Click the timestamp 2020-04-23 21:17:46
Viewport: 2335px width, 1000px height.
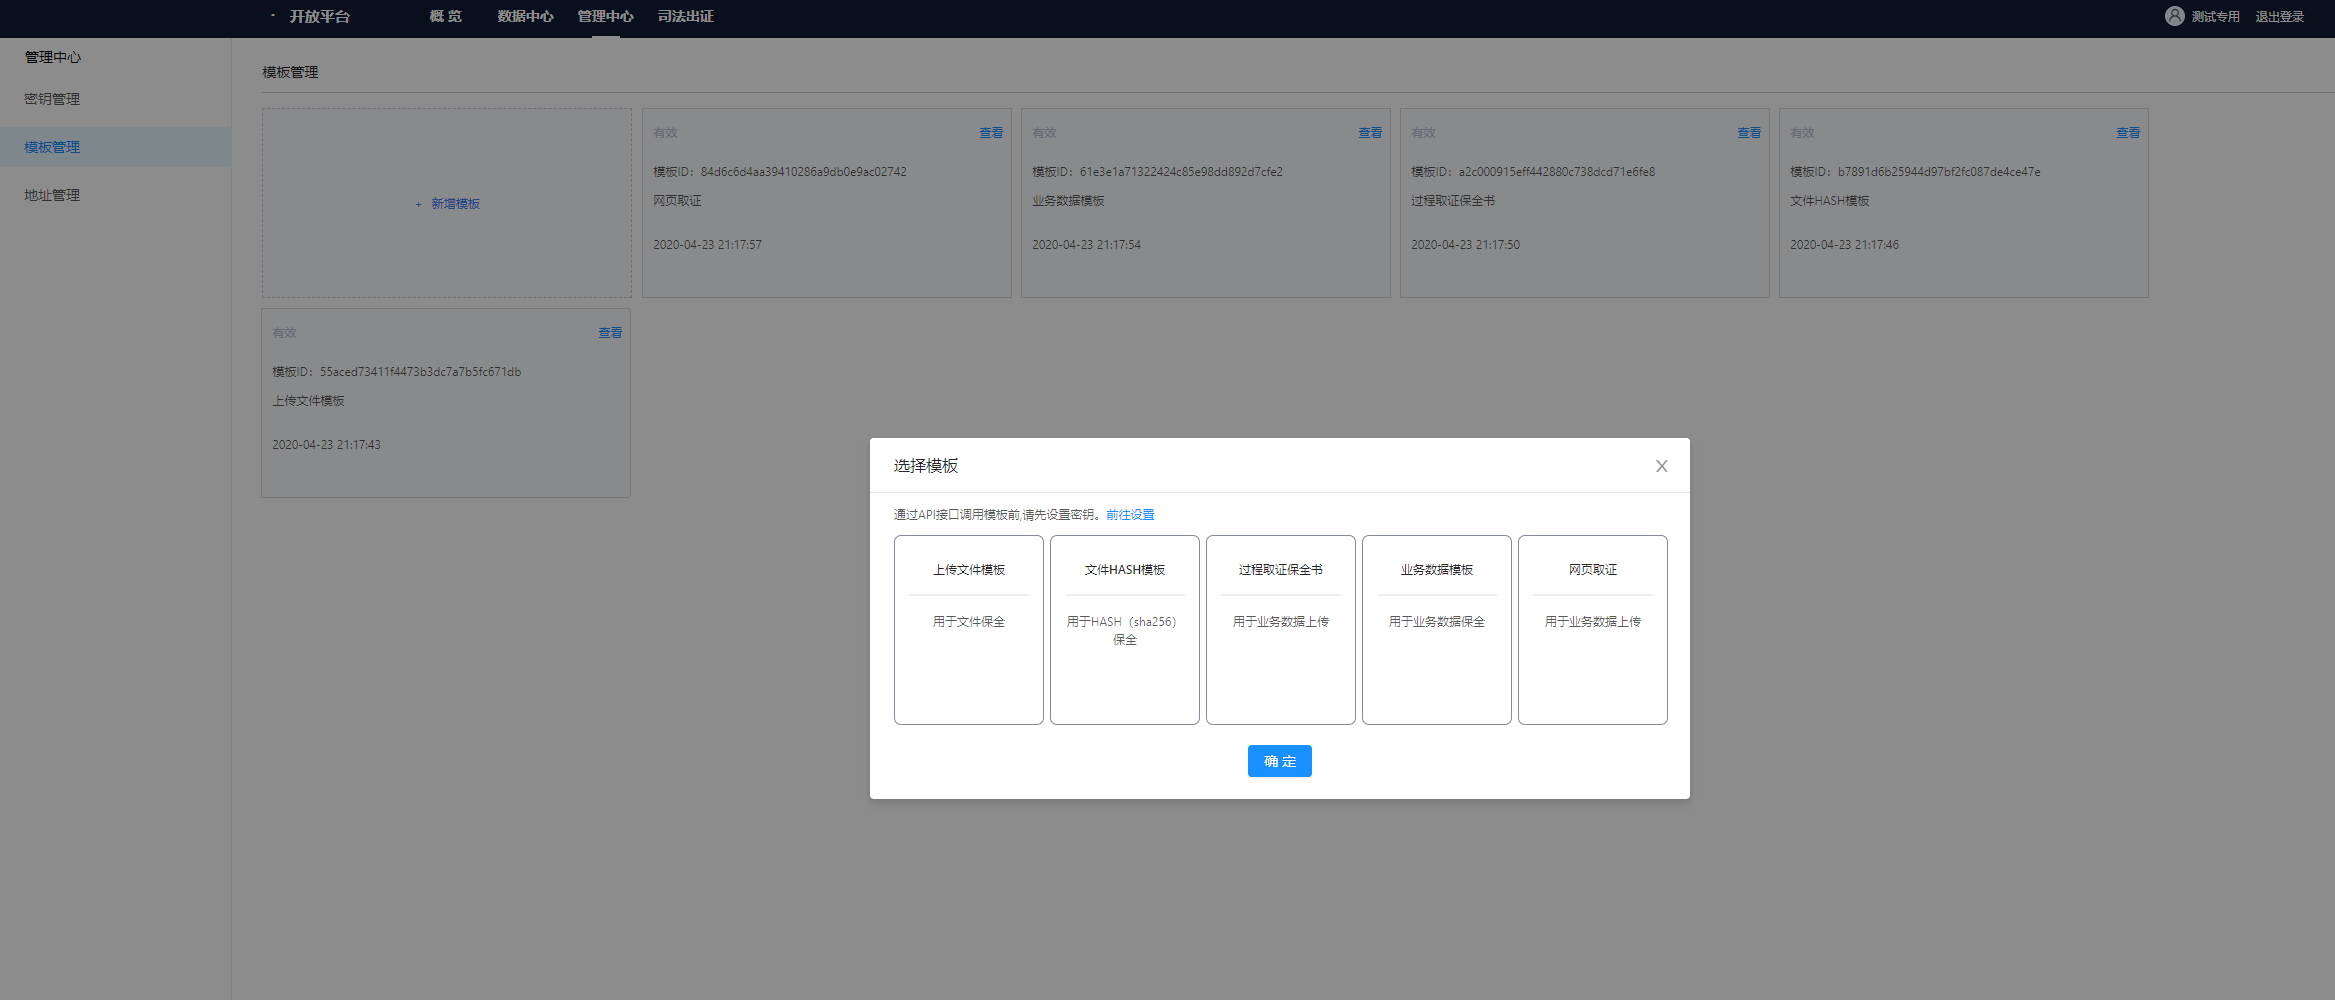1844,245
